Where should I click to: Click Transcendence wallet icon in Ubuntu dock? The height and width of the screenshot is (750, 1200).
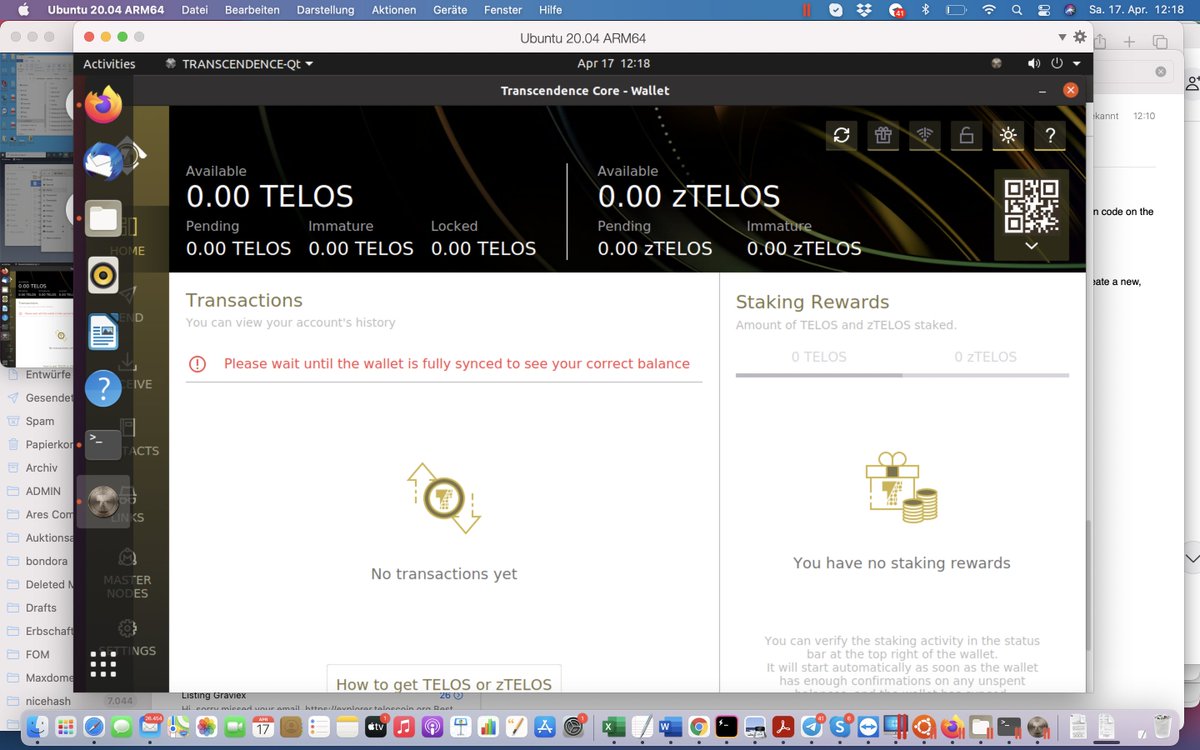point(103,501)
